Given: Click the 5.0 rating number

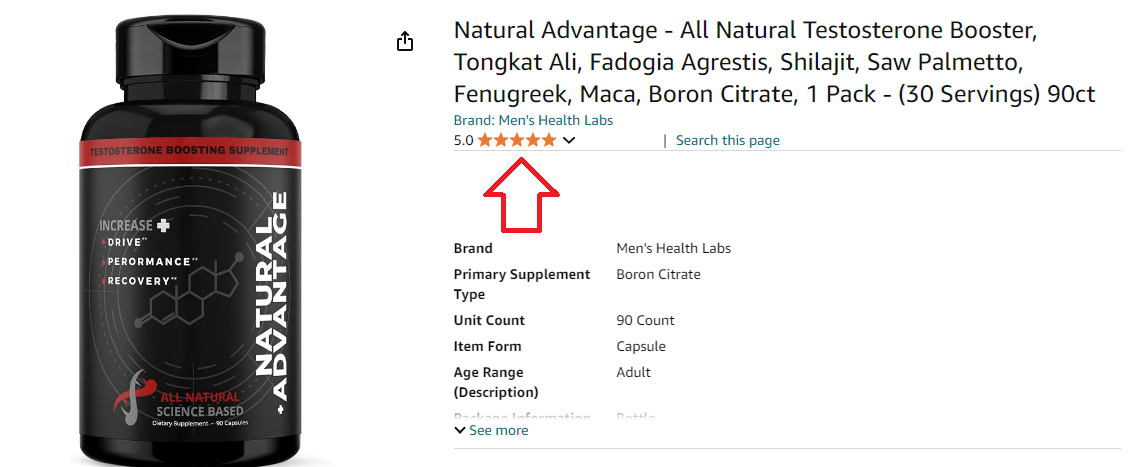Looking at the screenshot, I should coord(463,141).
